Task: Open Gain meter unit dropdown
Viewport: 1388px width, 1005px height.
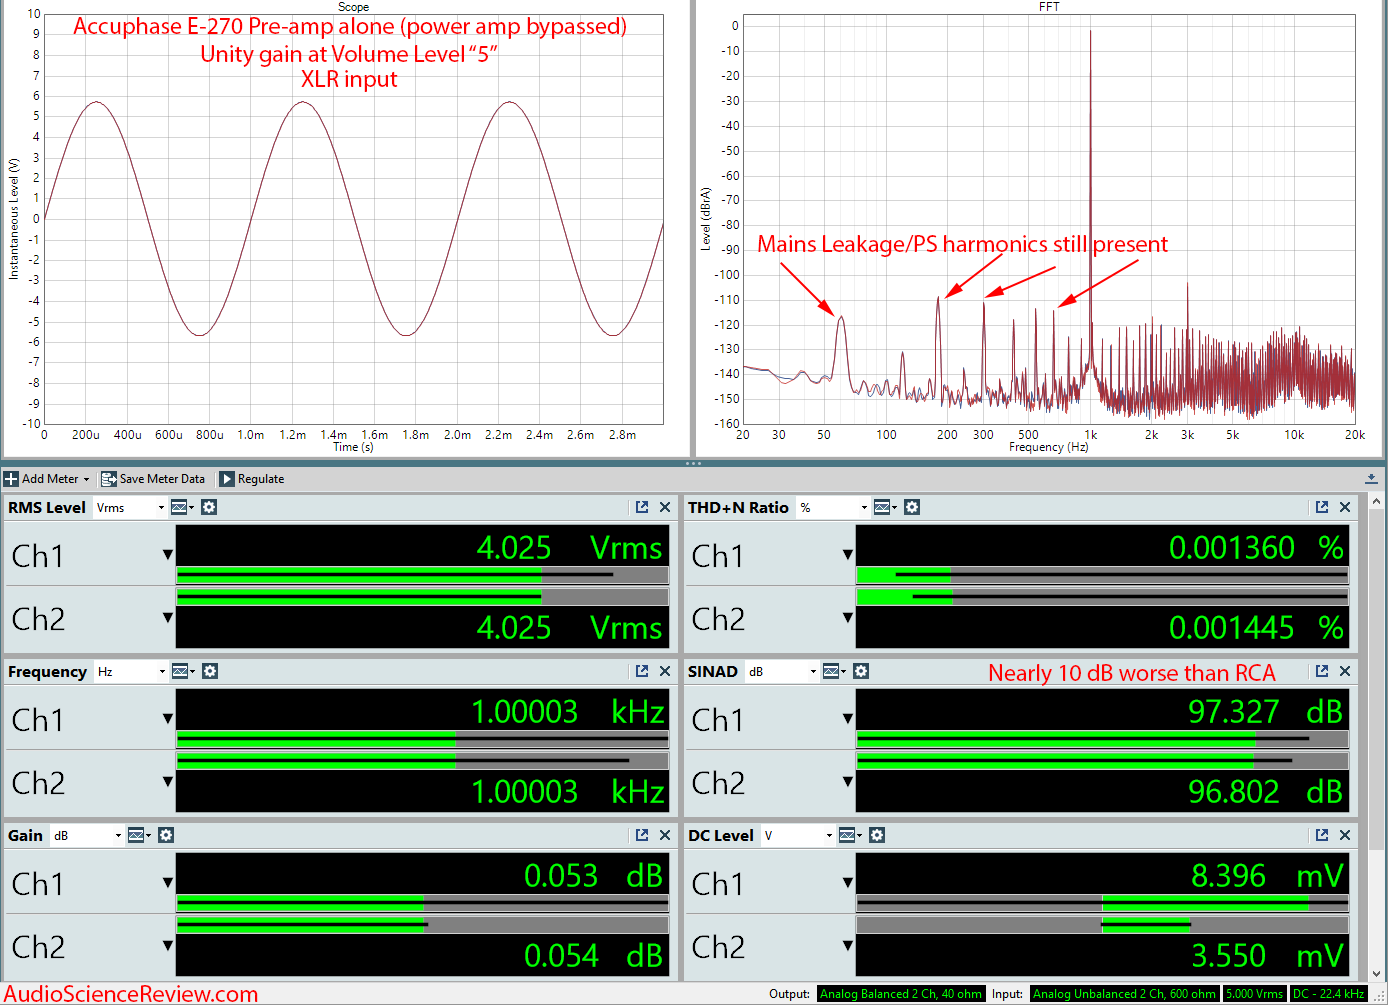Action: 87,836
